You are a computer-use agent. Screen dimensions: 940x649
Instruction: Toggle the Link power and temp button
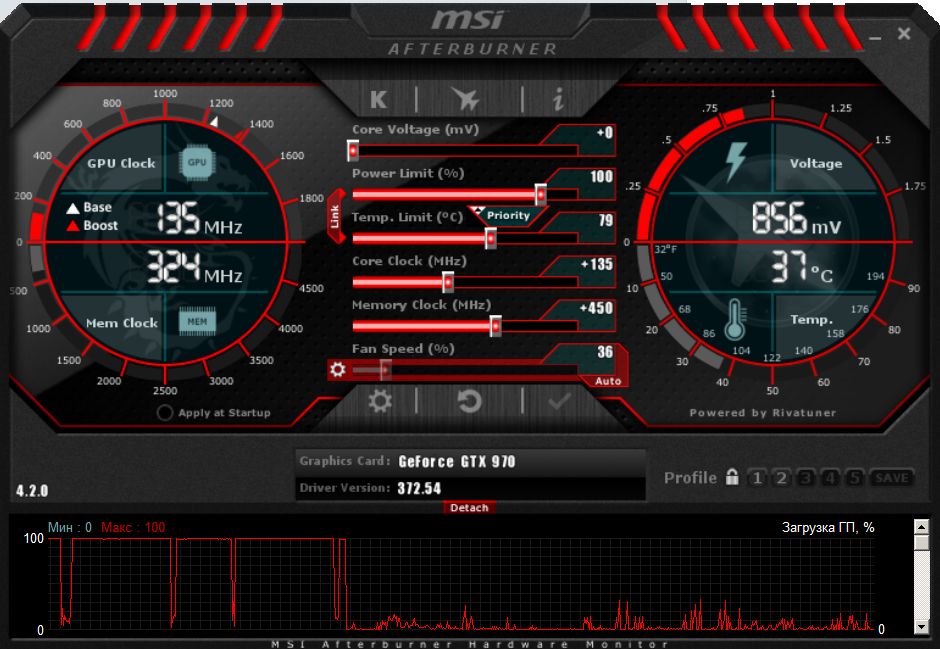336,216
